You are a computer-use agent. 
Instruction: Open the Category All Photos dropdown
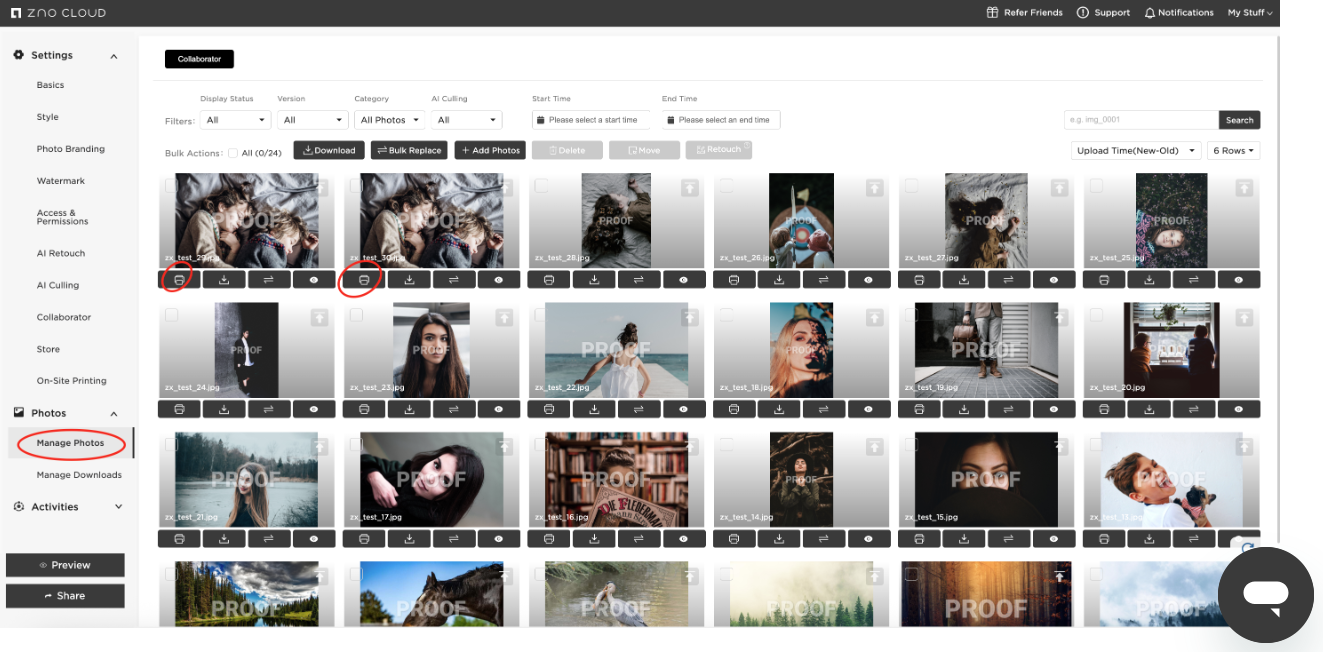click(390, 120)
